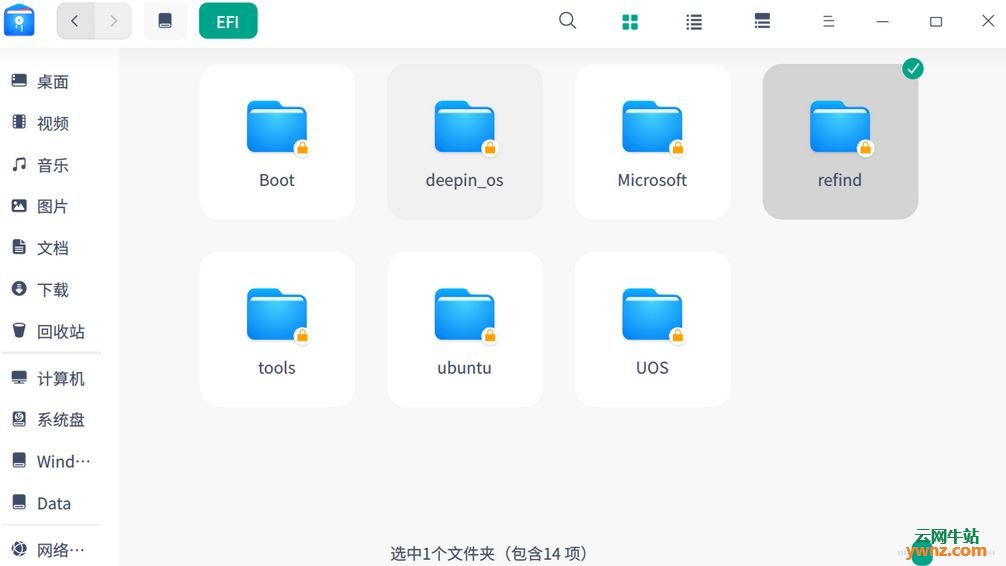Viewport: 1006px width, 566px height.
Task: Open 下载 in the sidebar
Action: 51,289
